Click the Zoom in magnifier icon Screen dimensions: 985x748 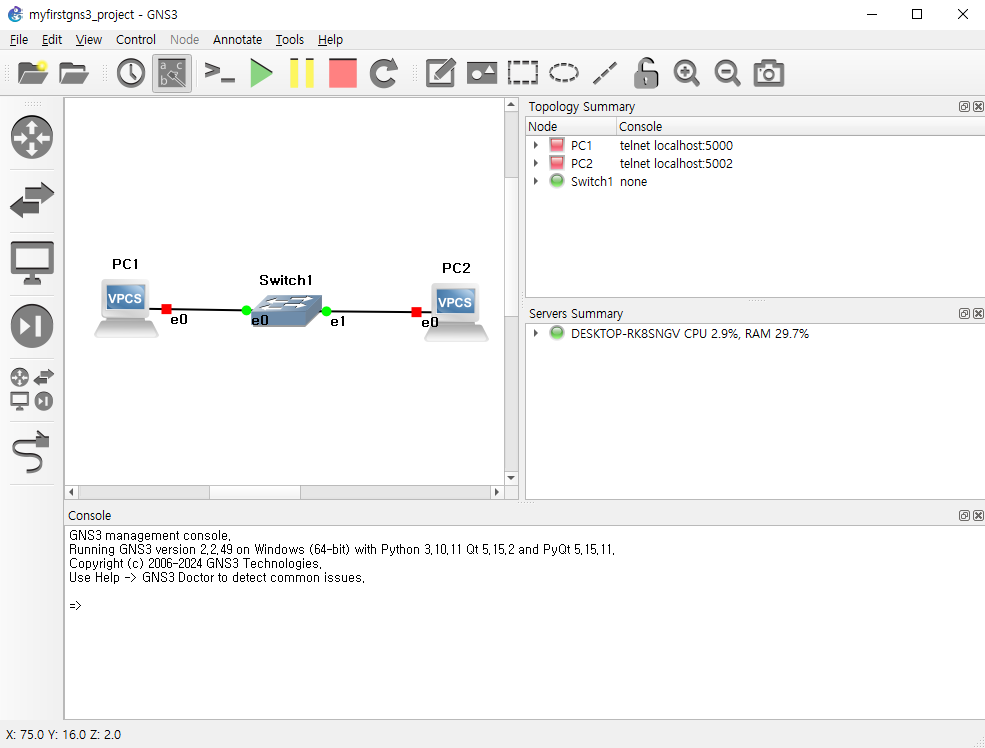(687, 73)
